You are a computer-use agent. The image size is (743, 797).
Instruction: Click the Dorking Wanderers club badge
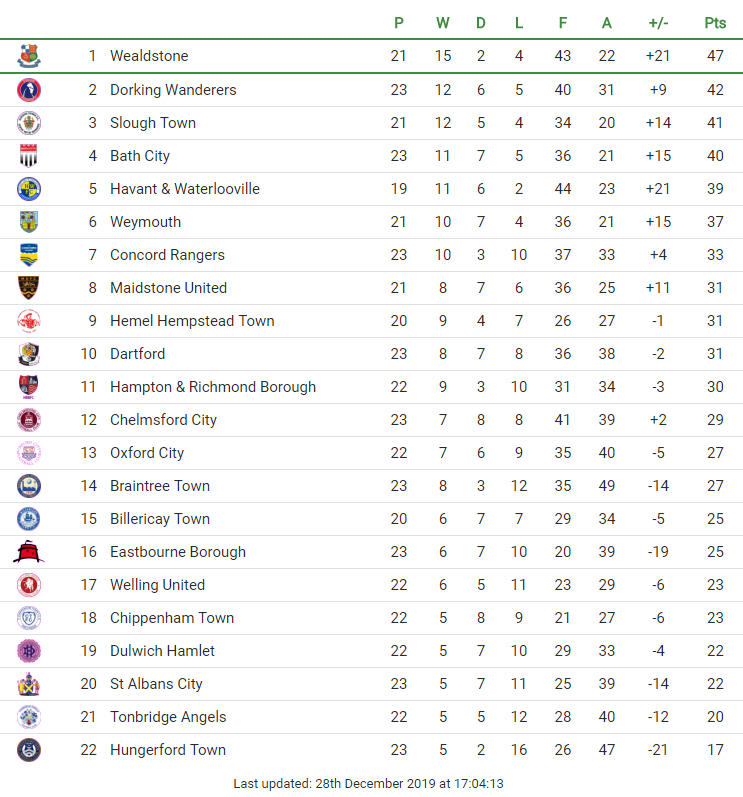pyautogui.click(x=29, y=90)
